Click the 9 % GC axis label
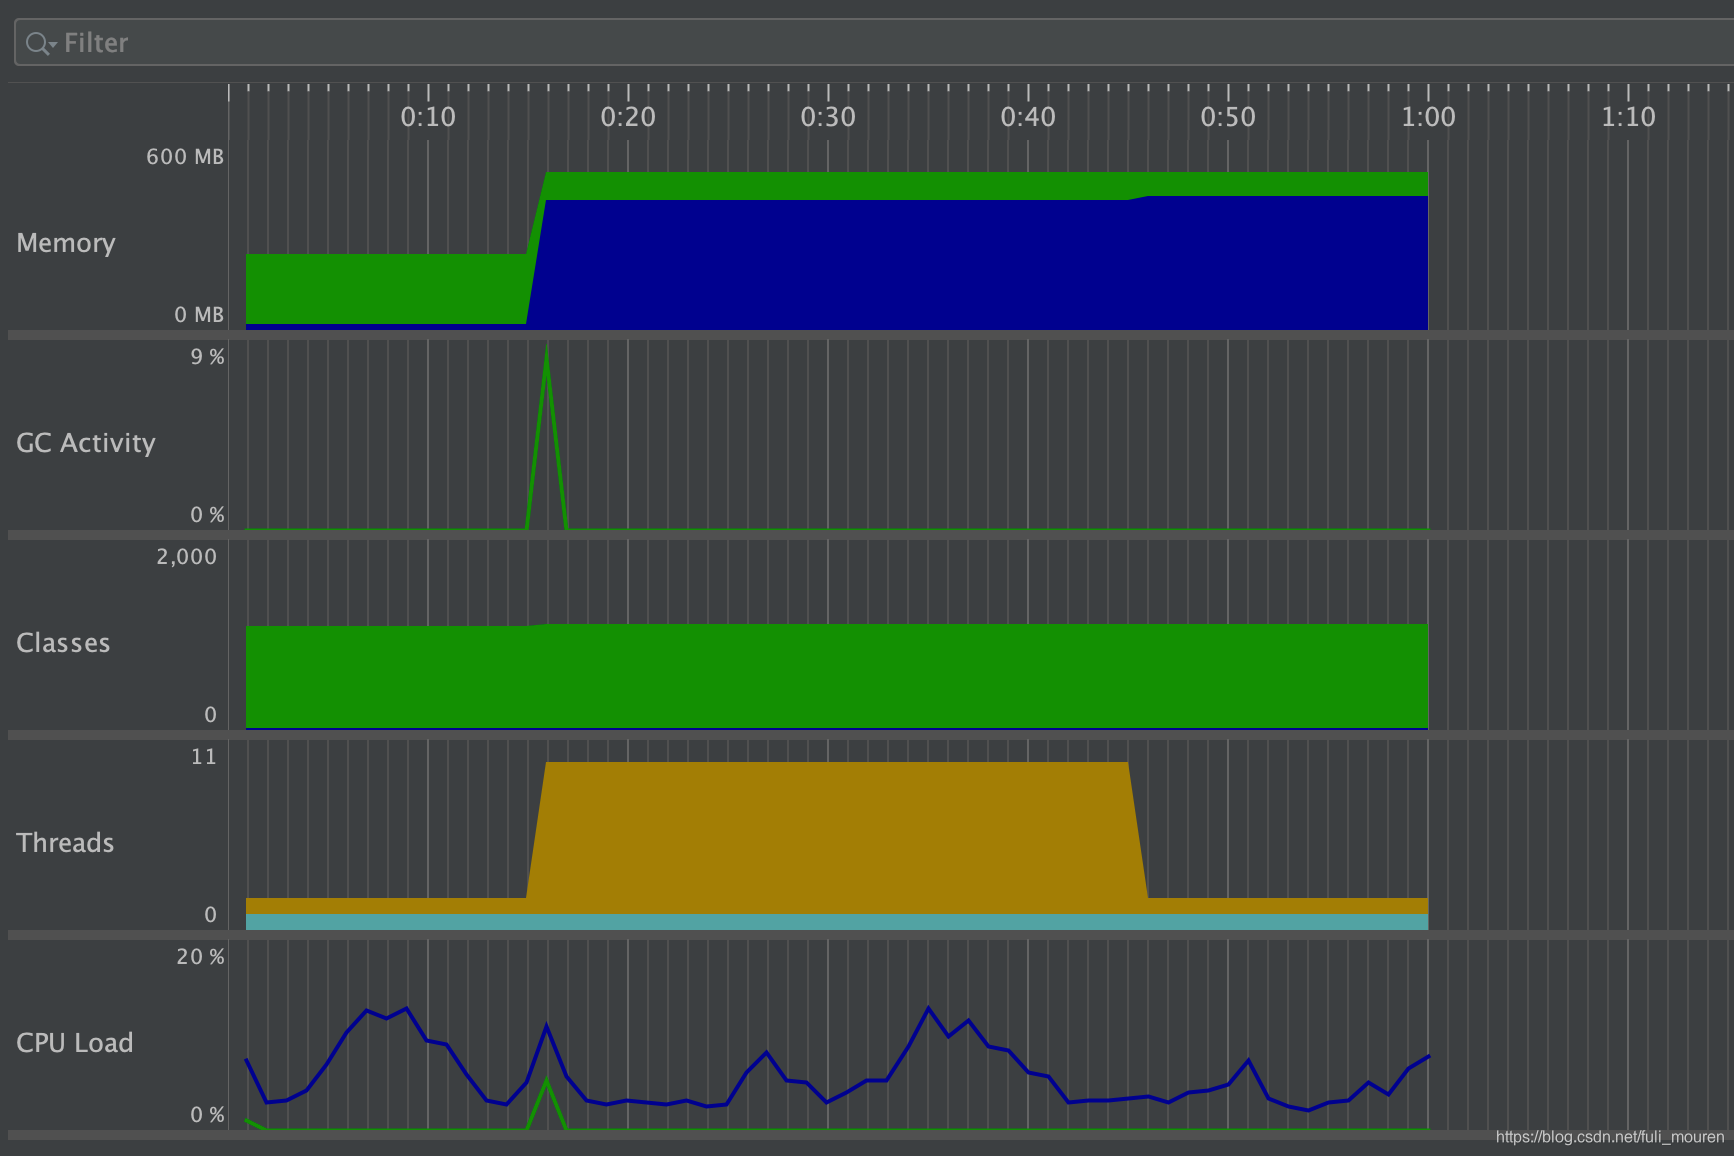Screen dimensions: 1734x1156 pos(207,357)
